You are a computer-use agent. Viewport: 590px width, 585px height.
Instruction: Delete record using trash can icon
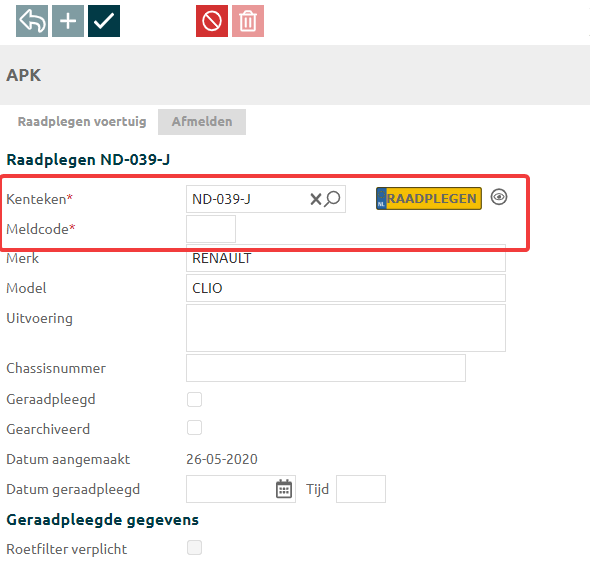click(248, 21)
